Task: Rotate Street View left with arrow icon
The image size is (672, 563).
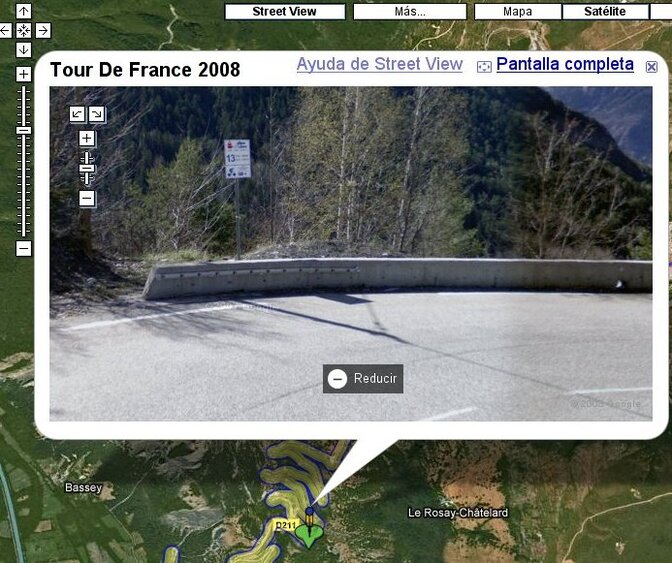Action: (78, 114)
